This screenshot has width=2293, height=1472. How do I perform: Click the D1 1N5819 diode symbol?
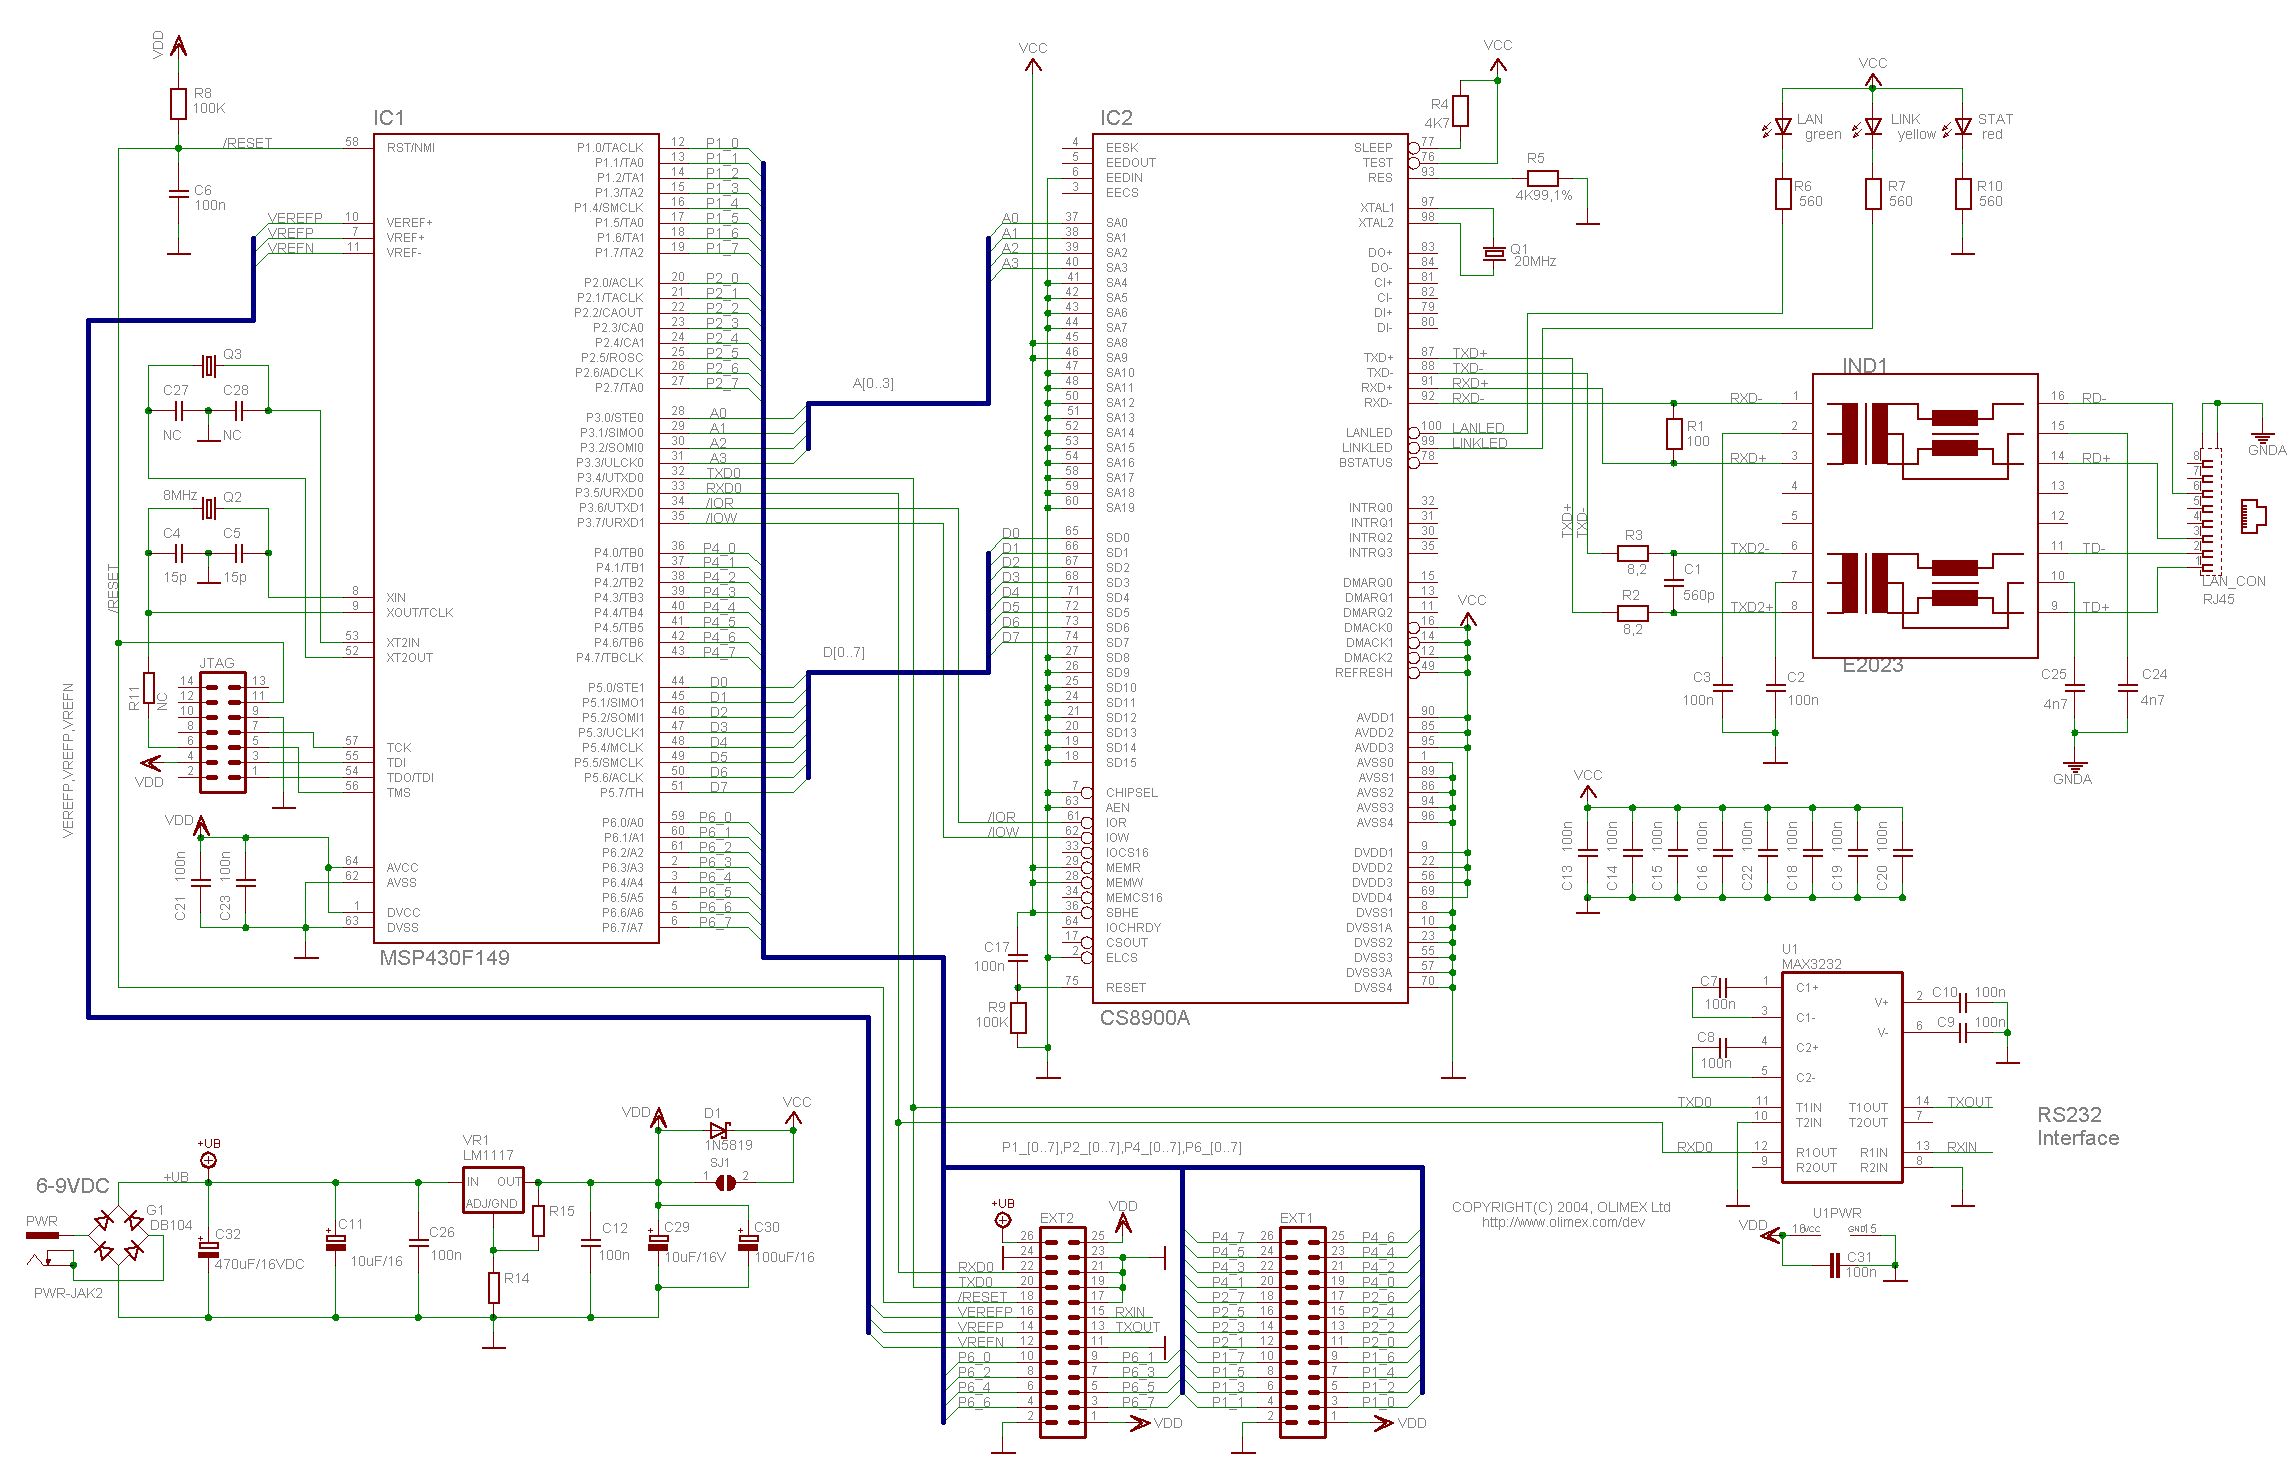718,1130
